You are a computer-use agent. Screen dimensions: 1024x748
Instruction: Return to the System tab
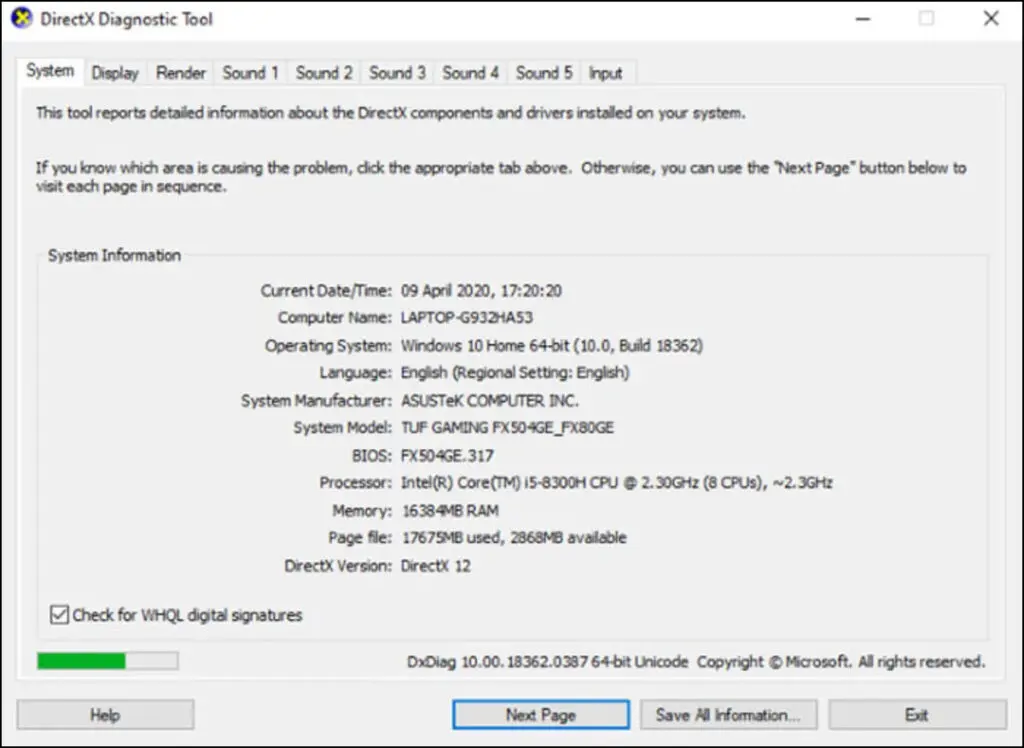pyautogui.click(x=50, y=71)
